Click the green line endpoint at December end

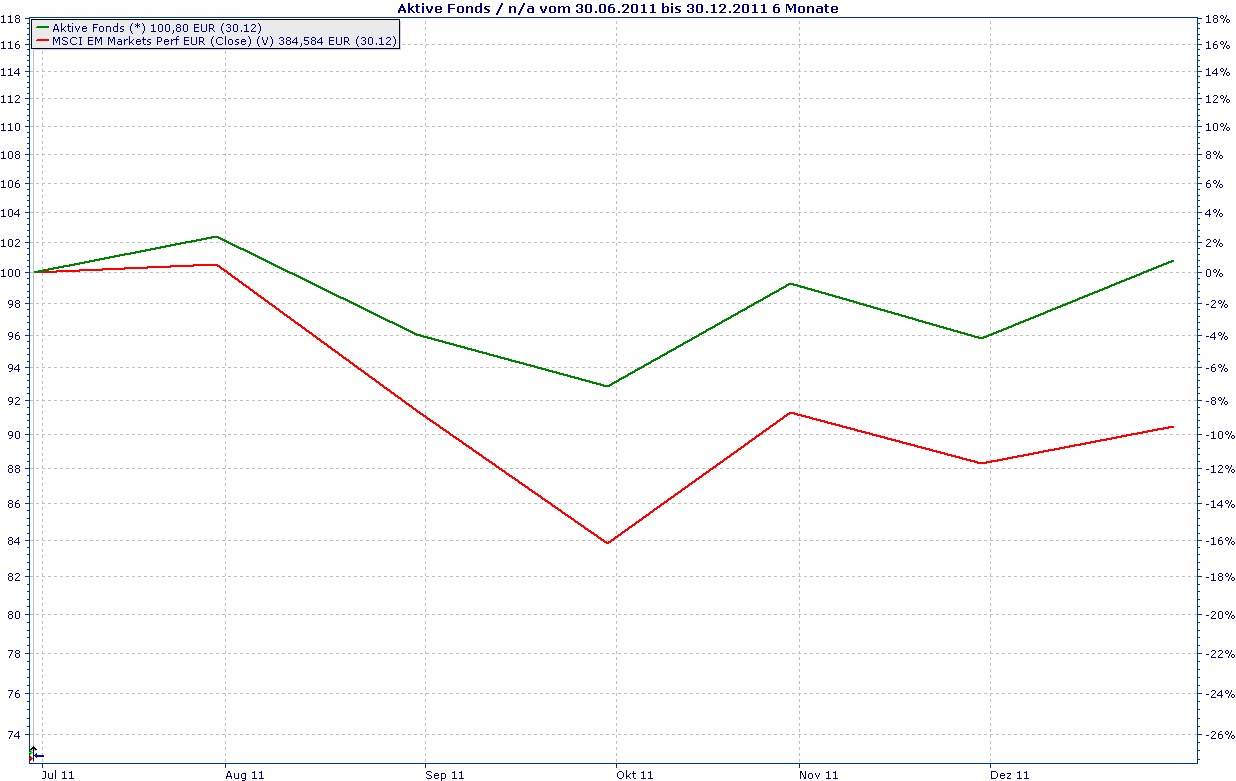1173,260
